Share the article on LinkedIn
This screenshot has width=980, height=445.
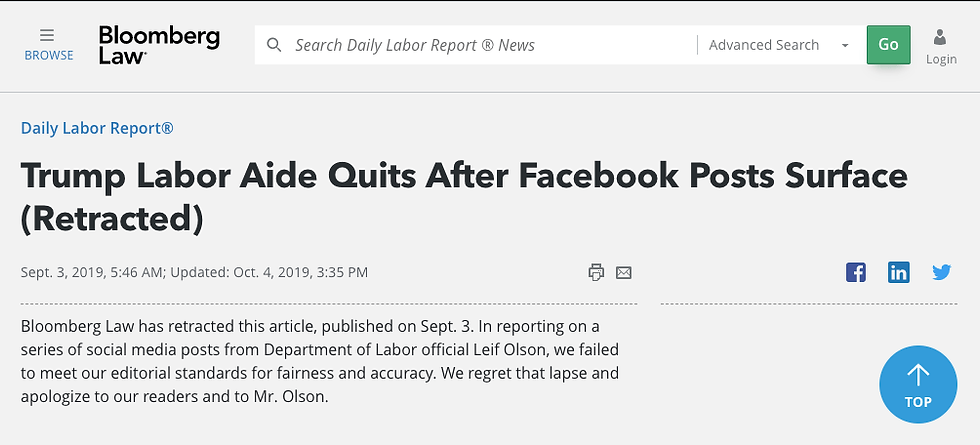pyautogui.click(x=899, y=272)
